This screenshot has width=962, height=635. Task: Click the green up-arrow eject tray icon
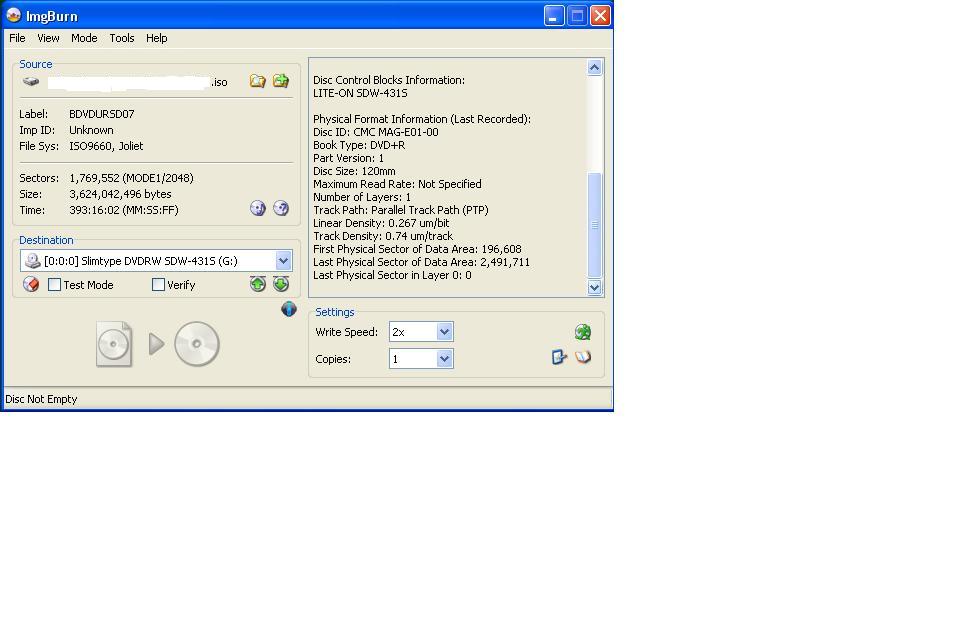click(258, 284)
